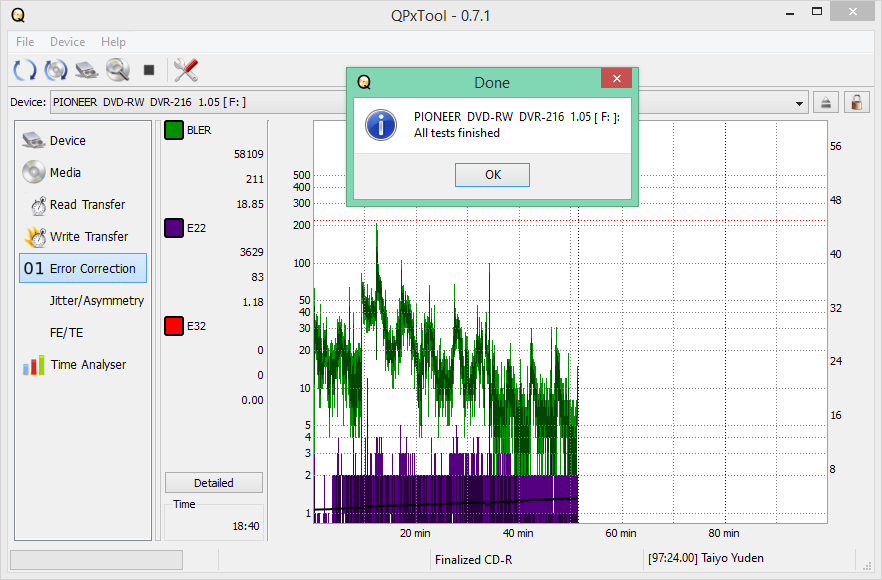Open the File menu
Viewport: 882px width, 580px height.
pos(25,42)
